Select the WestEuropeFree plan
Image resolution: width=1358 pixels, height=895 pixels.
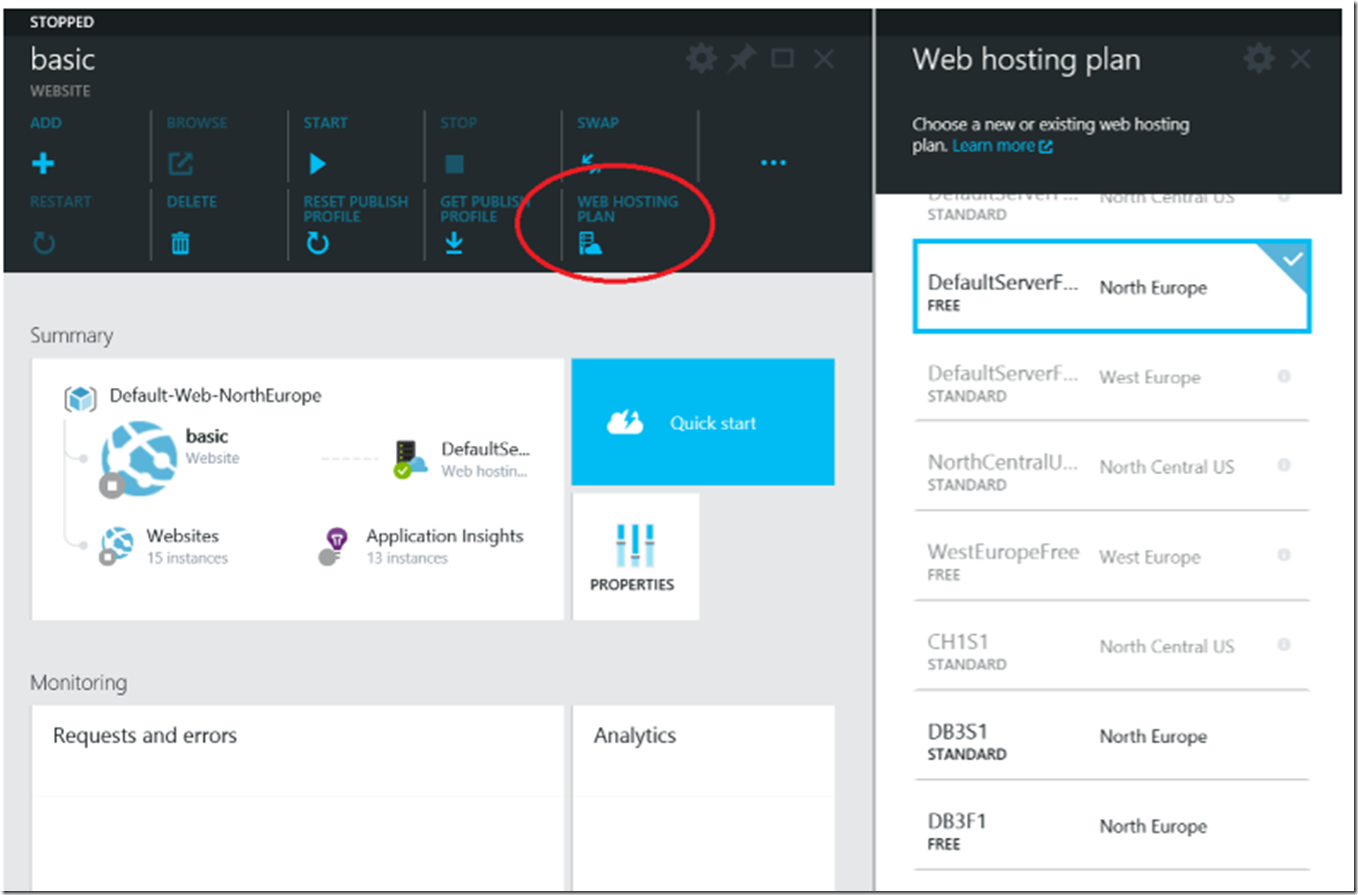pos(1111,556)
